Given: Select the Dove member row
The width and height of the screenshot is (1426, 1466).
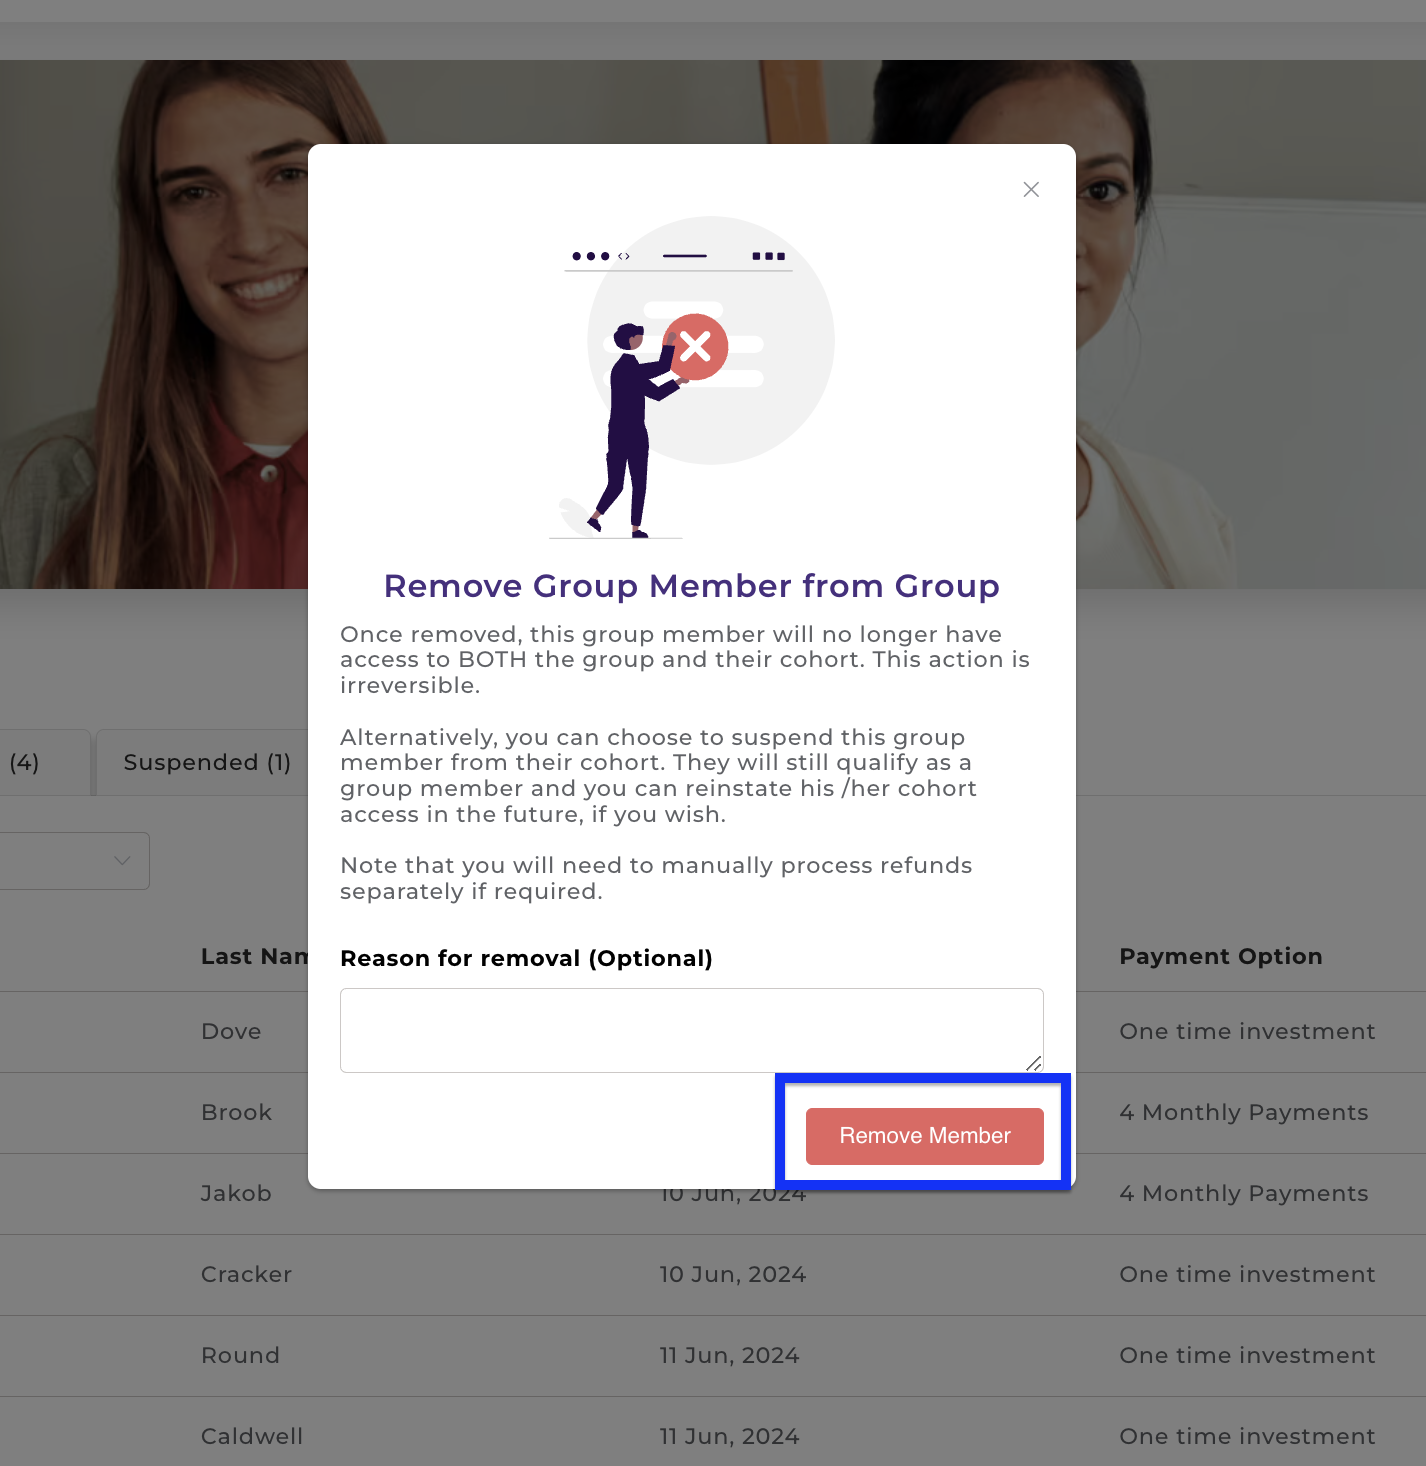Looking at the screenshot, I should click(713, 1032).
